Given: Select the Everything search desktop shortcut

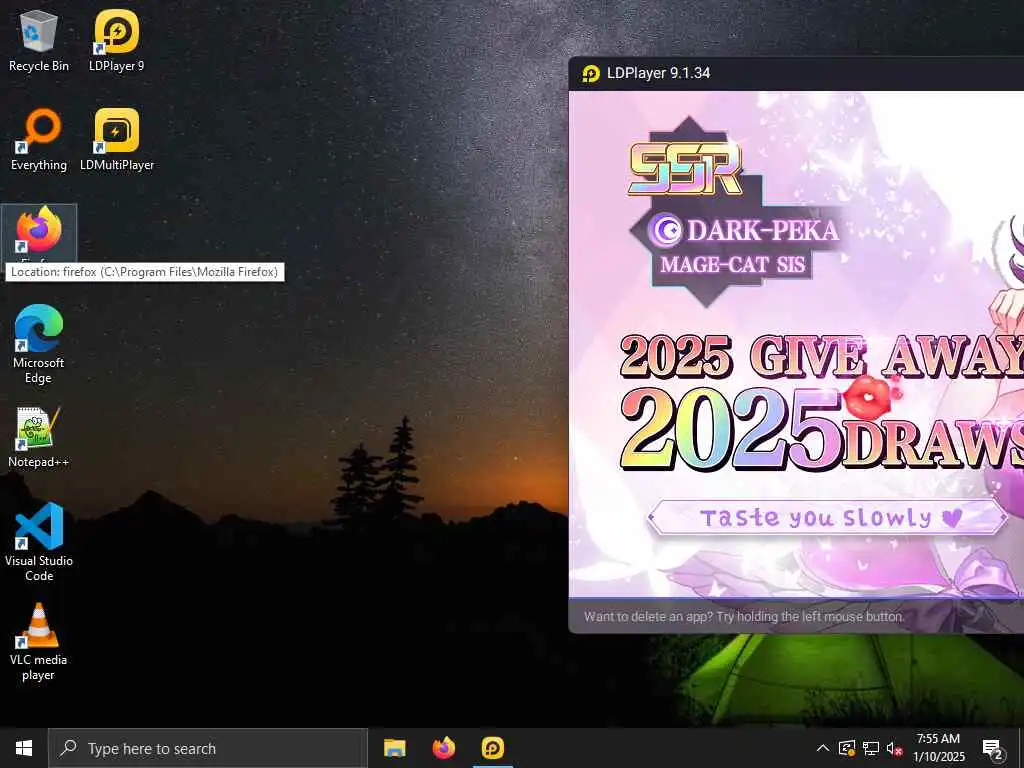Looking at the screenshot, I should coord(39,140).
